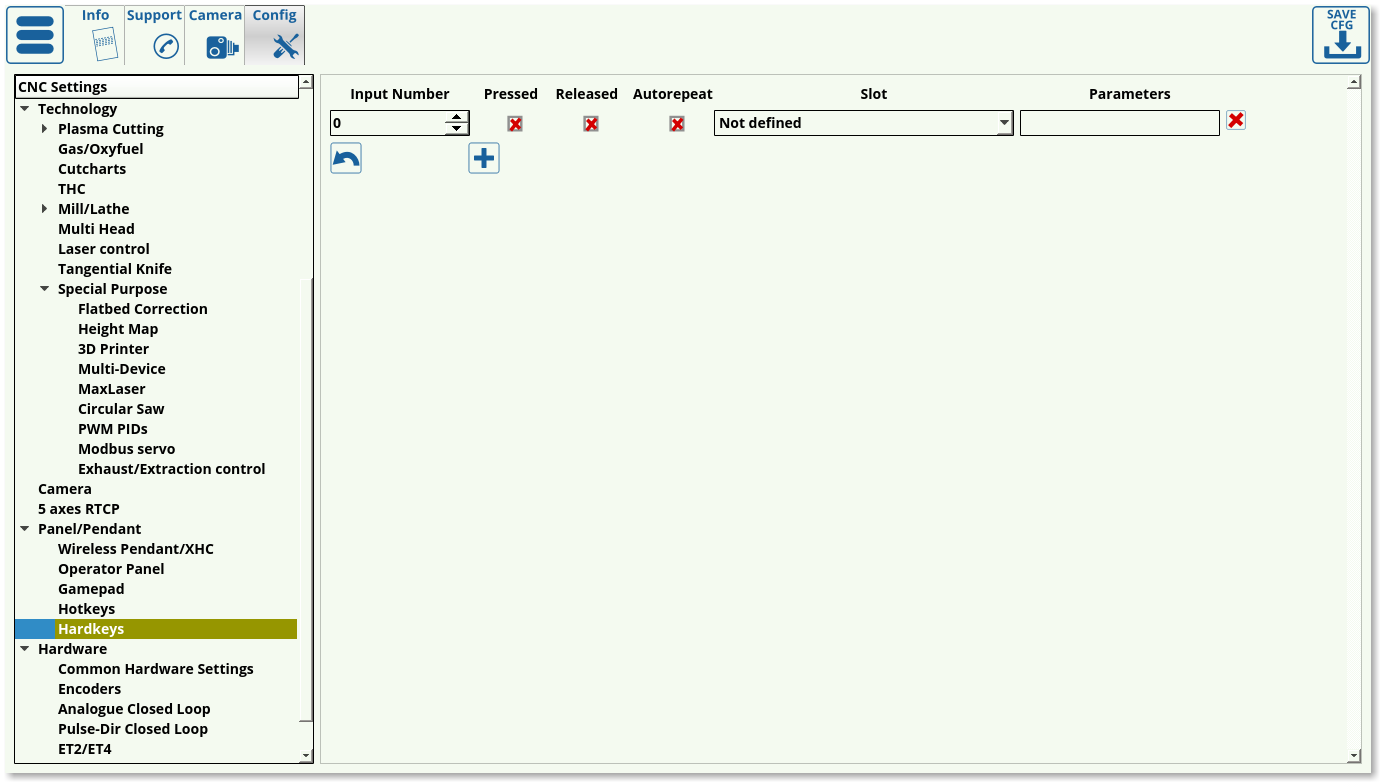
Task: Collapse the Special Purpose tree node
Action: point(45,289)
